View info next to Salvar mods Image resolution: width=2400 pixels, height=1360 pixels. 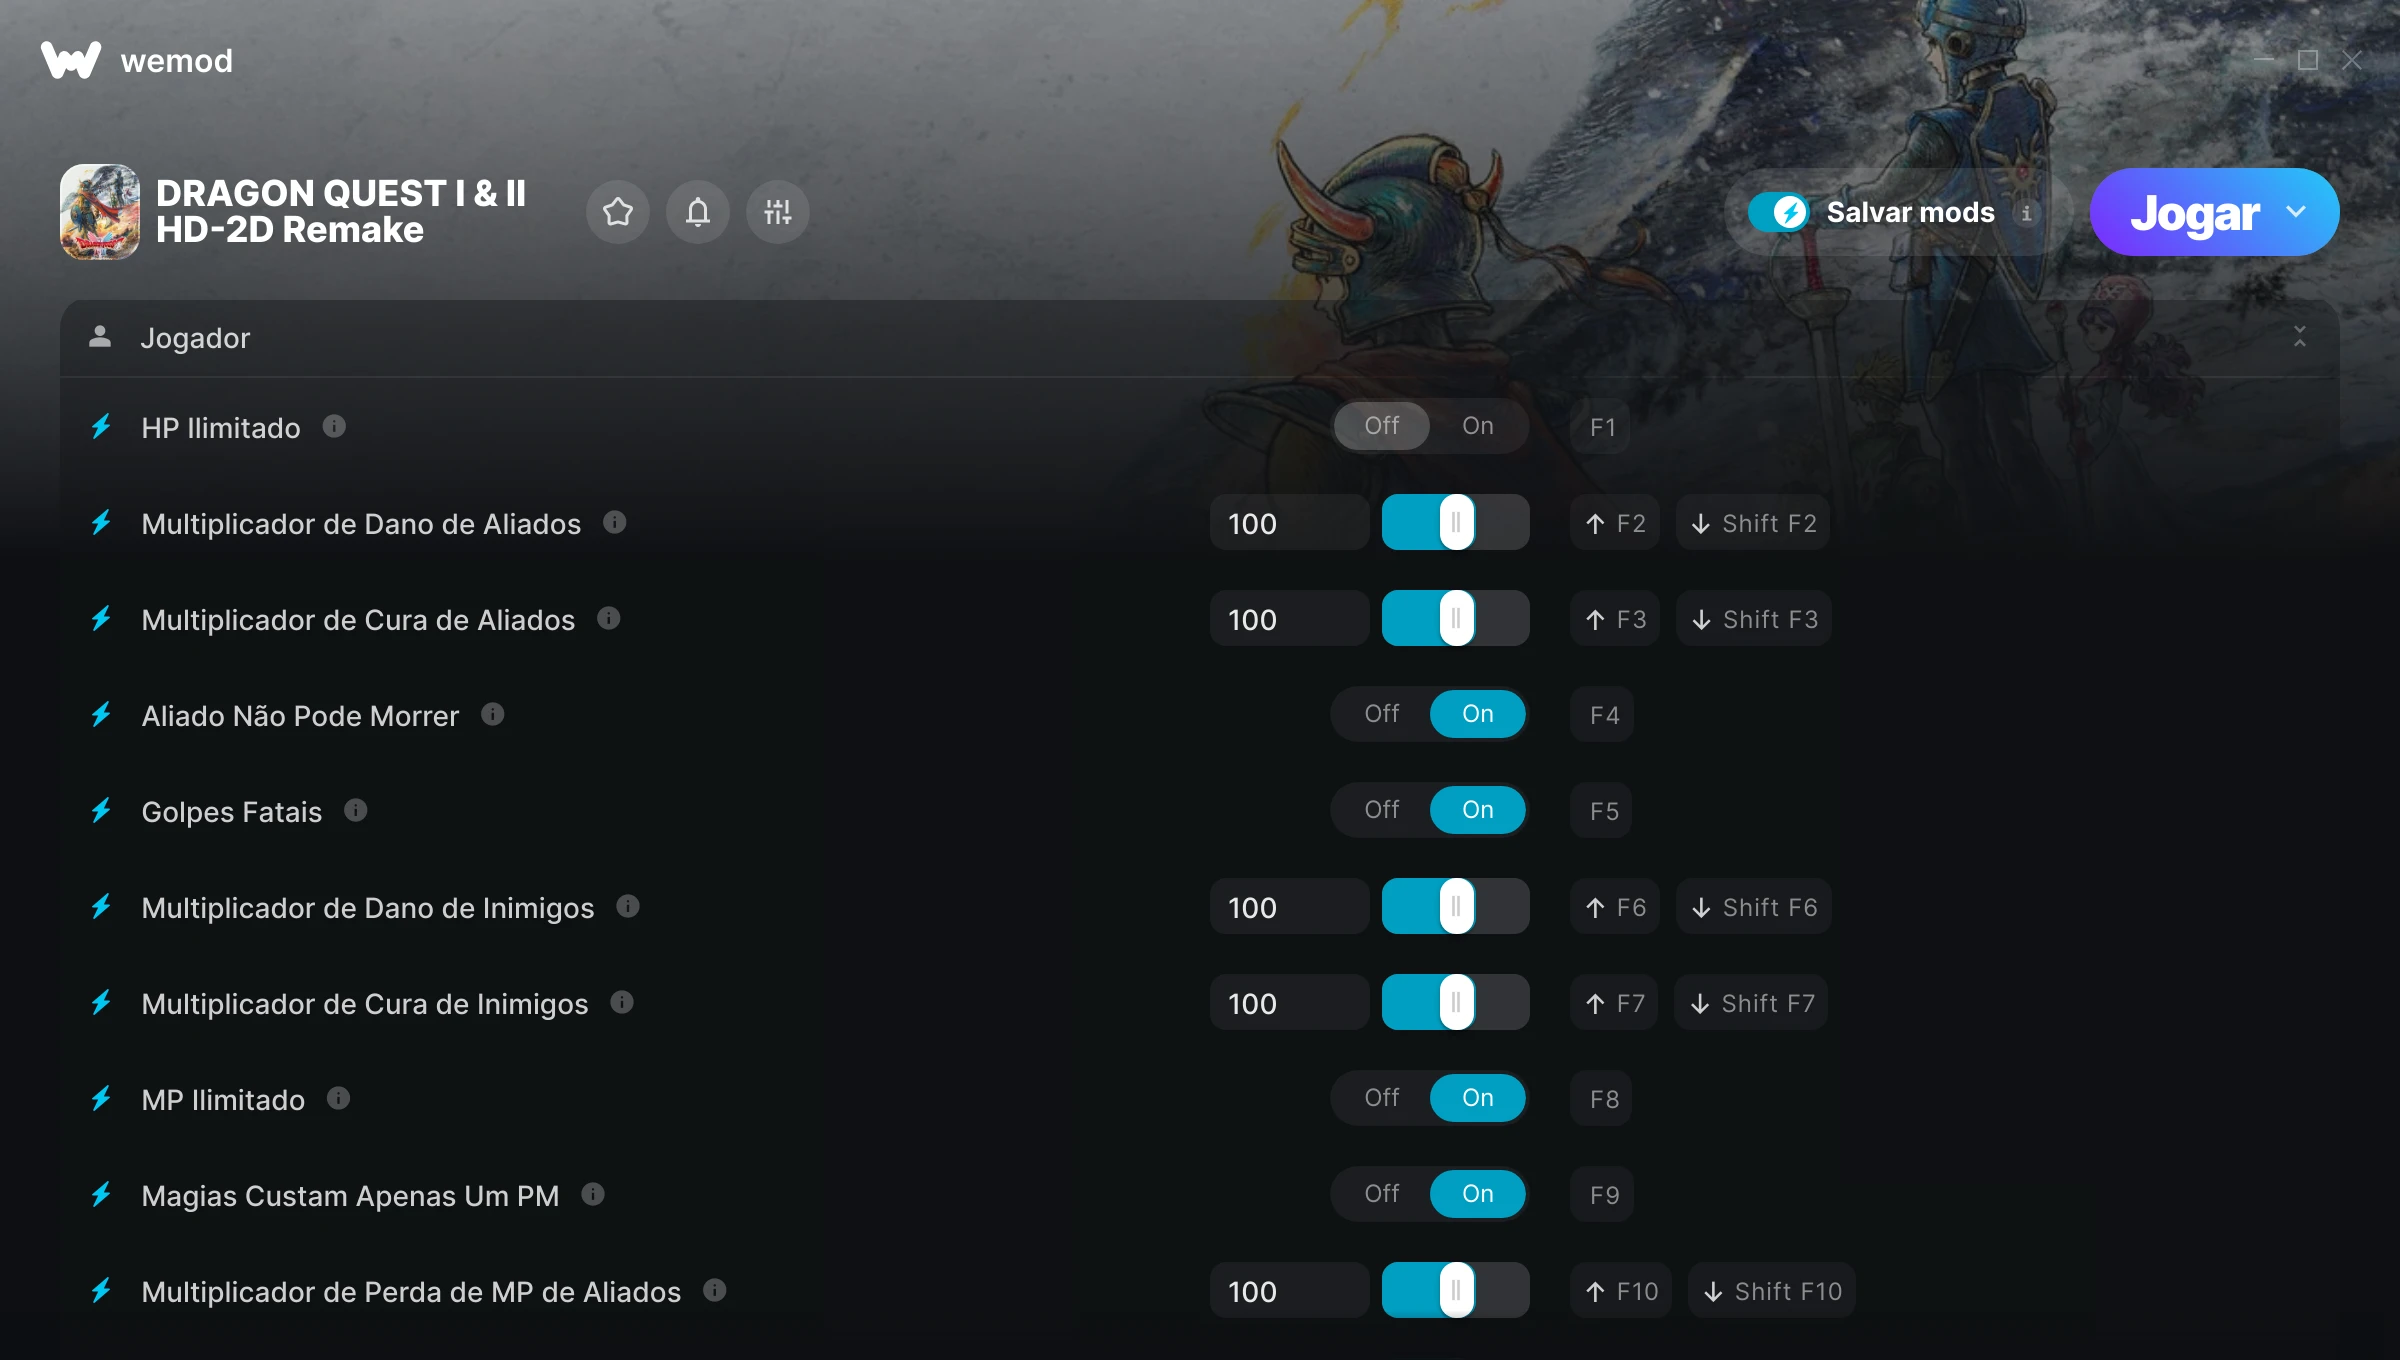[2027, 213]
